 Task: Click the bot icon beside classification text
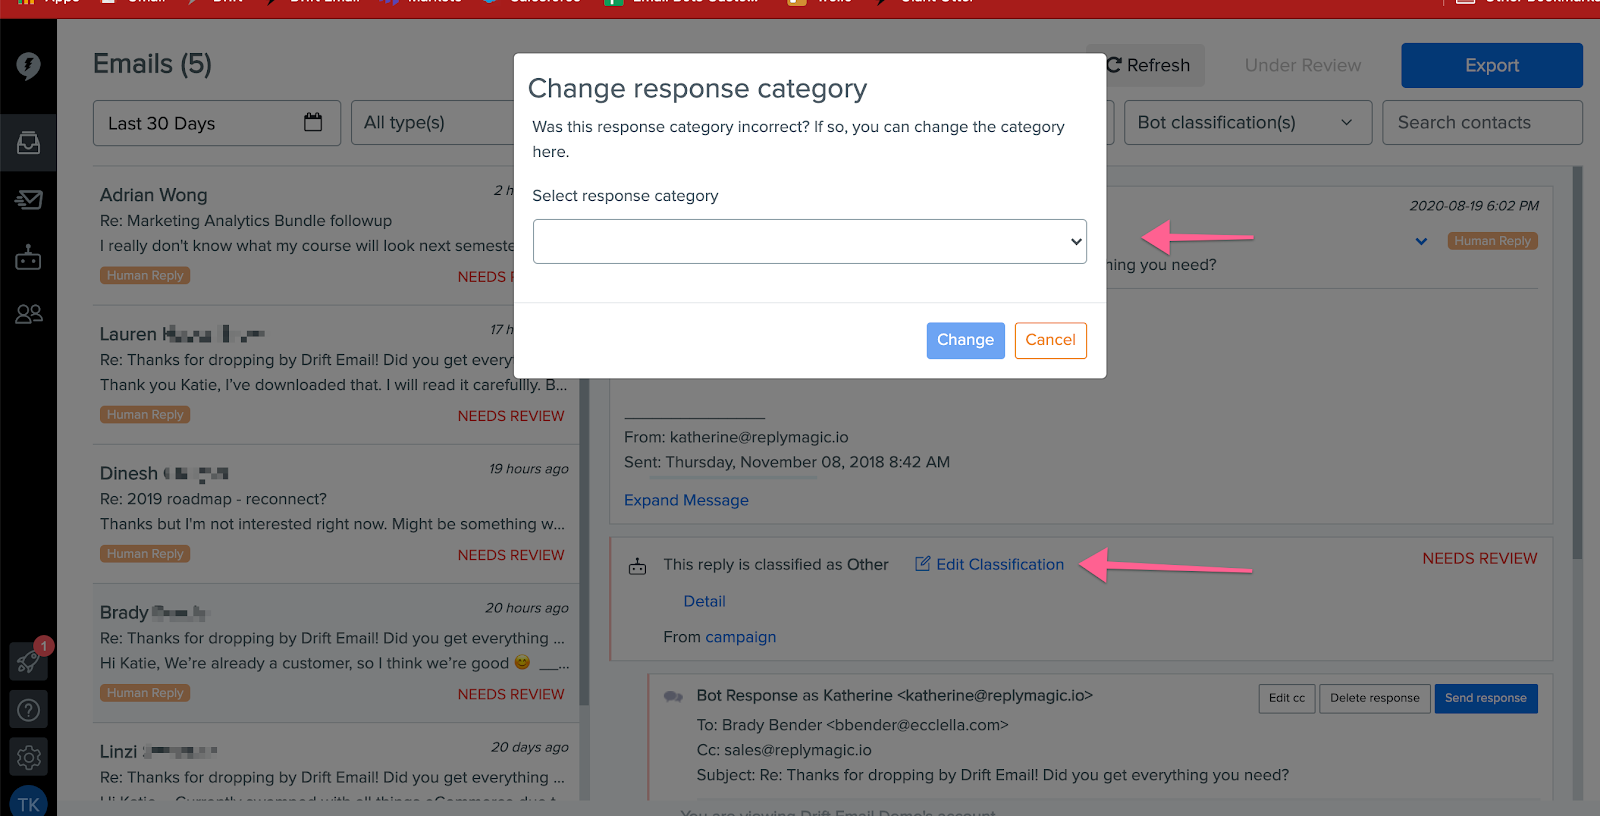click(x=637, y=567)
